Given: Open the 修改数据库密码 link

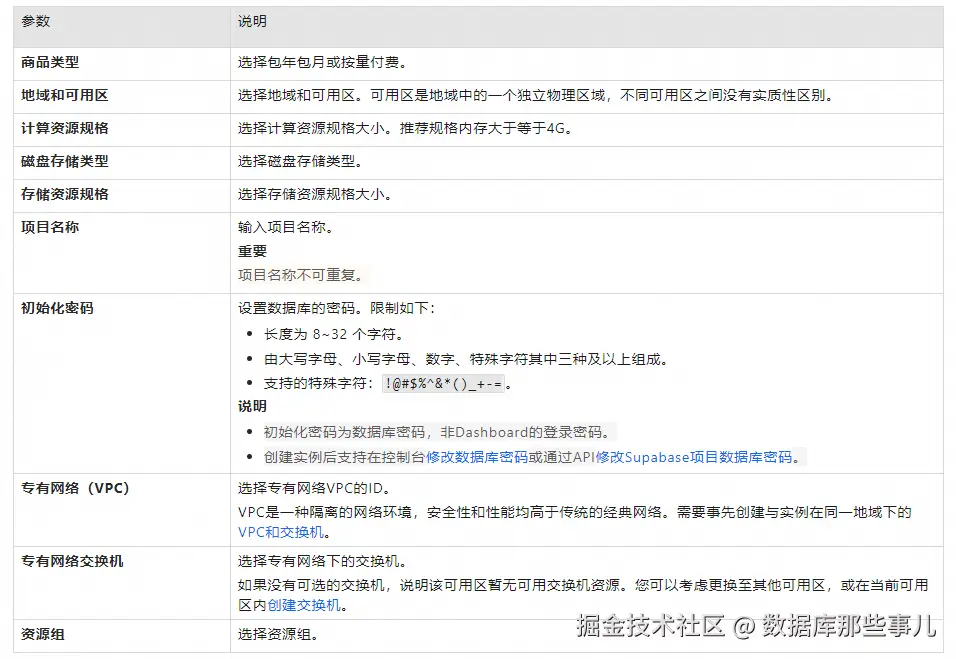Looking at the screenshot, I should [x=477, y=457].
